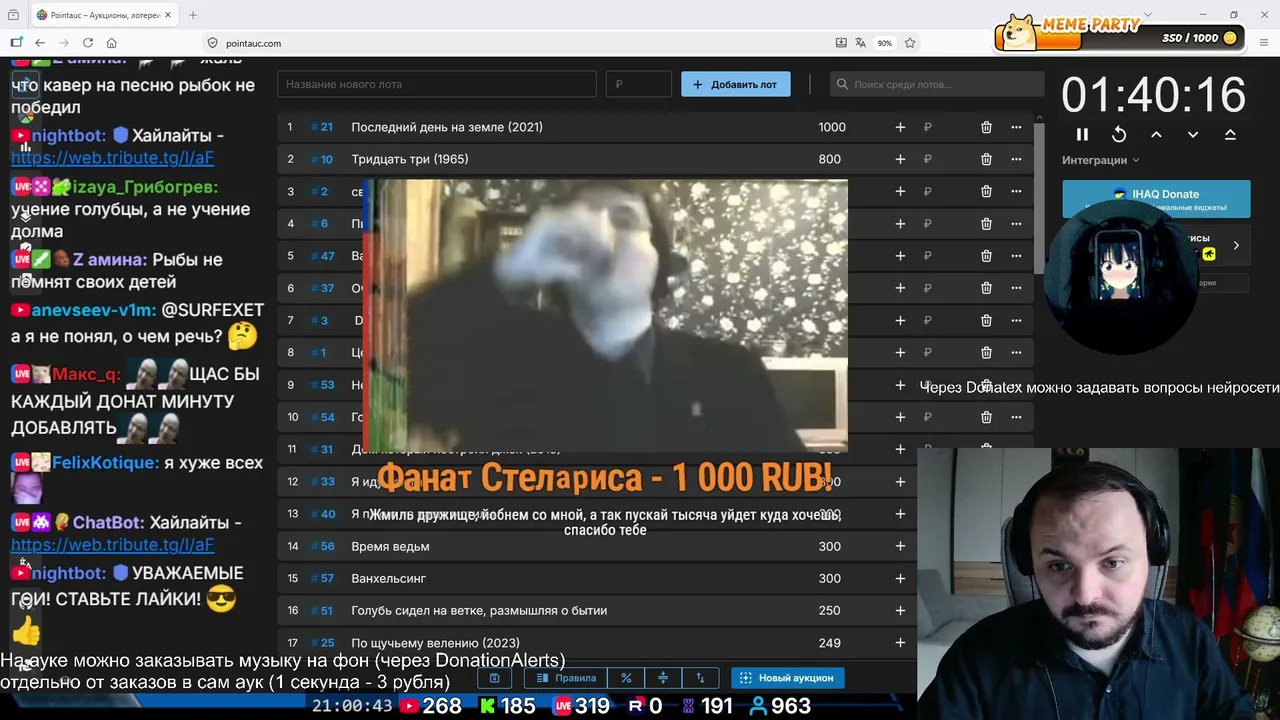Add amount to lot Голубь сидел на ветке
Image resolution: width=1280 pixels, height=720 pixels.
coord(900,610)
